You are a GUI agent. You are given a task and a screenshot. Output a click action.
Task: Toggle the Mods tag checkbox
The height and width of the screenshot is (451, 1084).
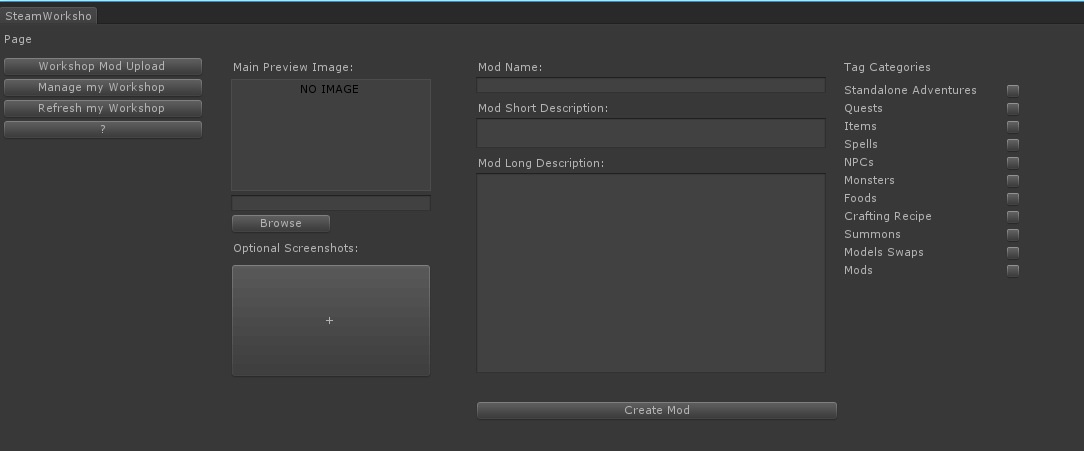[x=1013, y=270]
